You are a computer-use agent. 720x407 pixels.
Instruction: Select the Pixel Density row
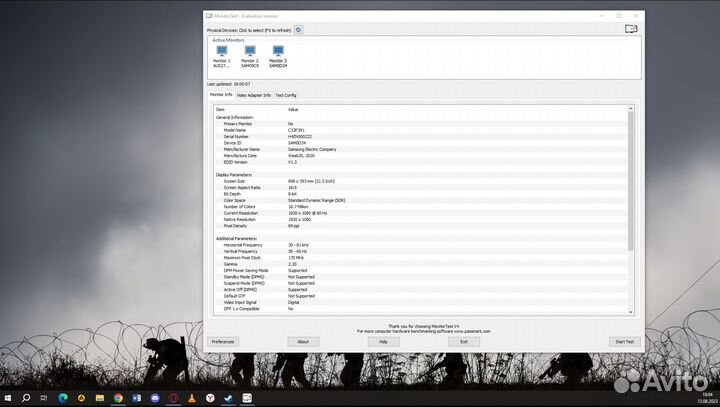(x=421, y=226)
